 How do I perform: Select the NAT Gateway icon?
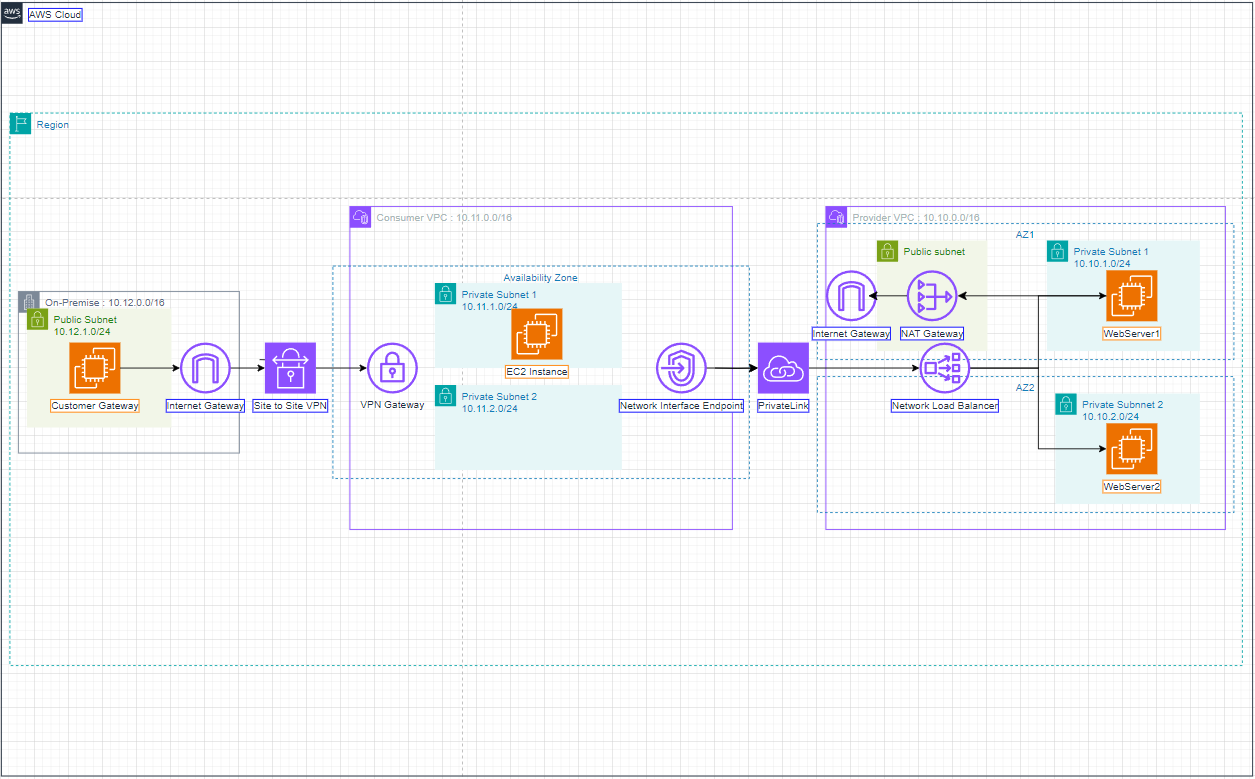click(x=932, y=296)
